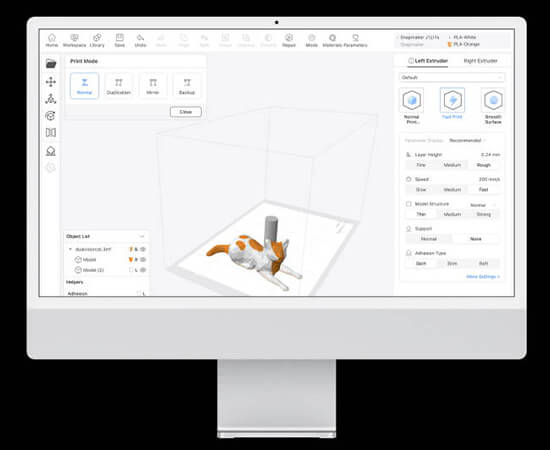Toggle visibility of the 3mf file row

click(143, 249)
